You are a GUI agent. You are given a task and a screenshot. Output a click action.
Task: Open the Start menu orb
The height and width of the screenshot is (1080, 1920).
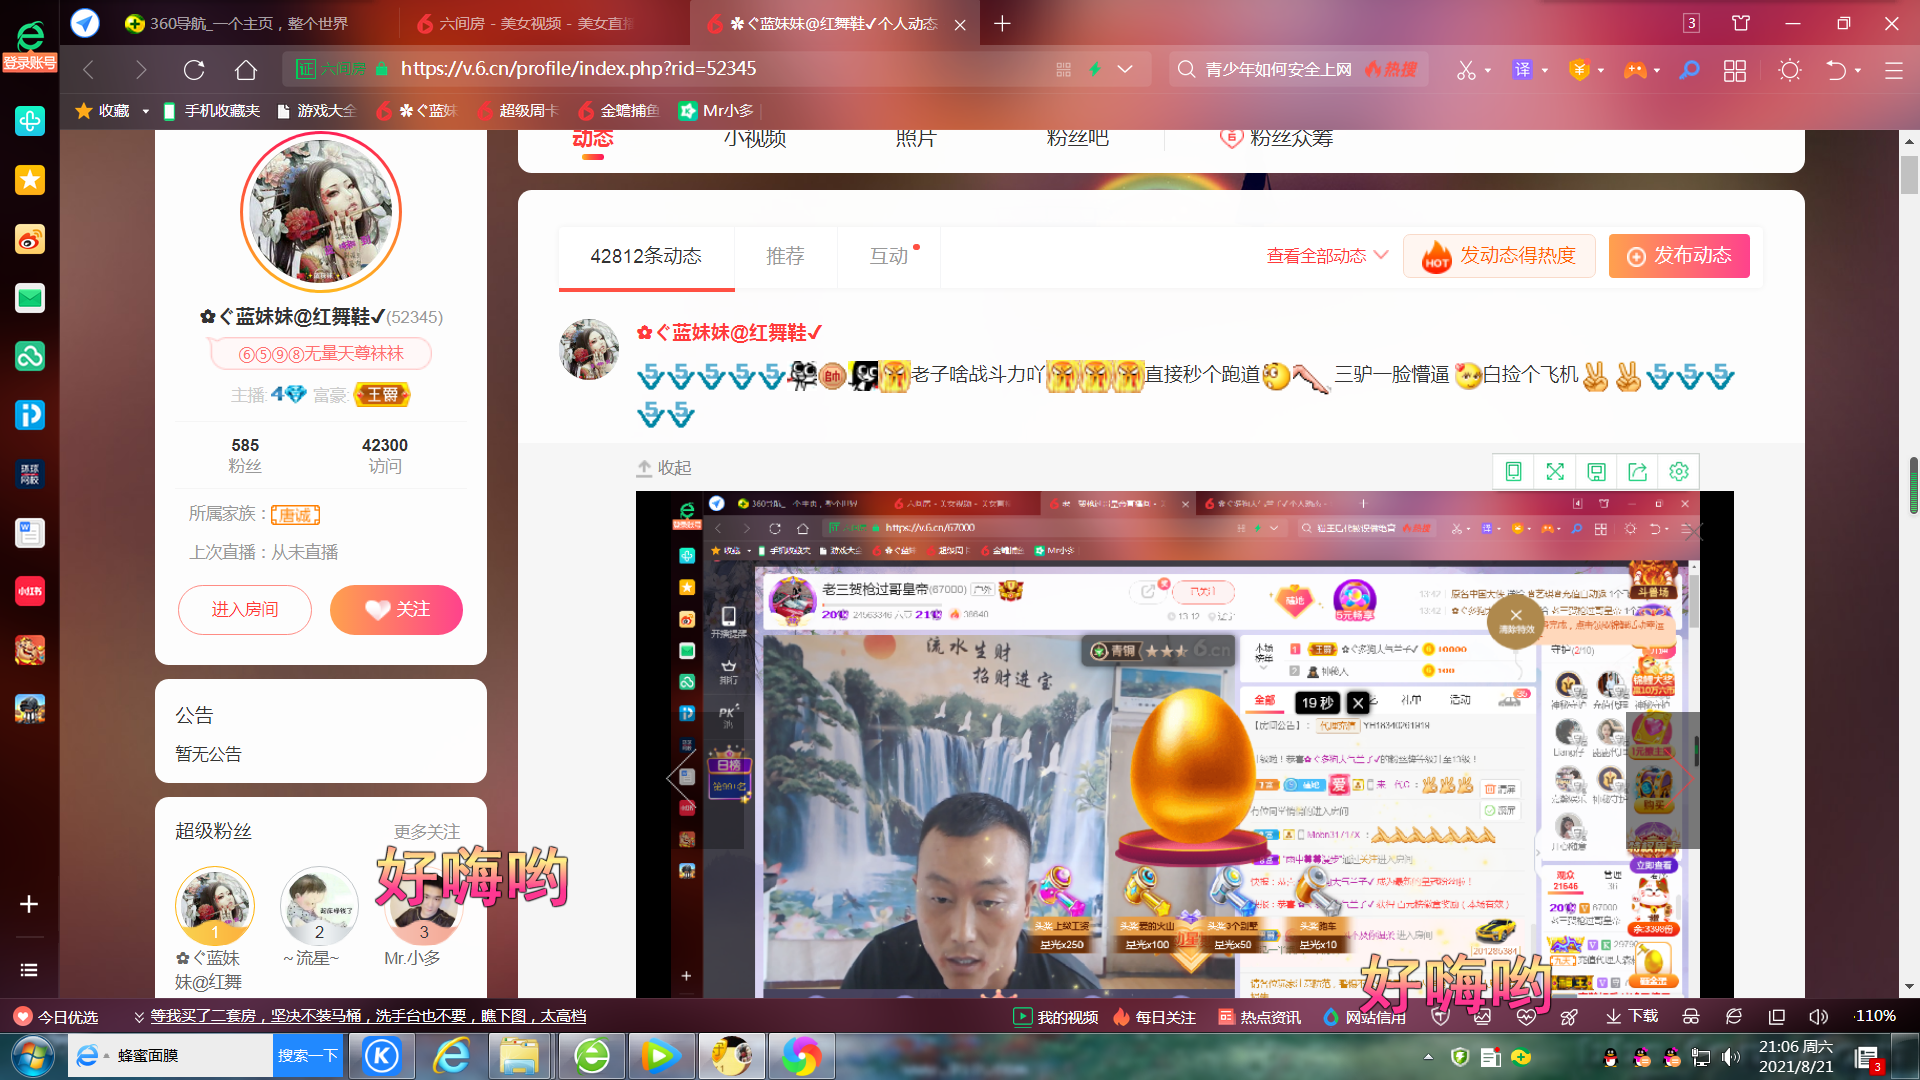click(32, 1056)
